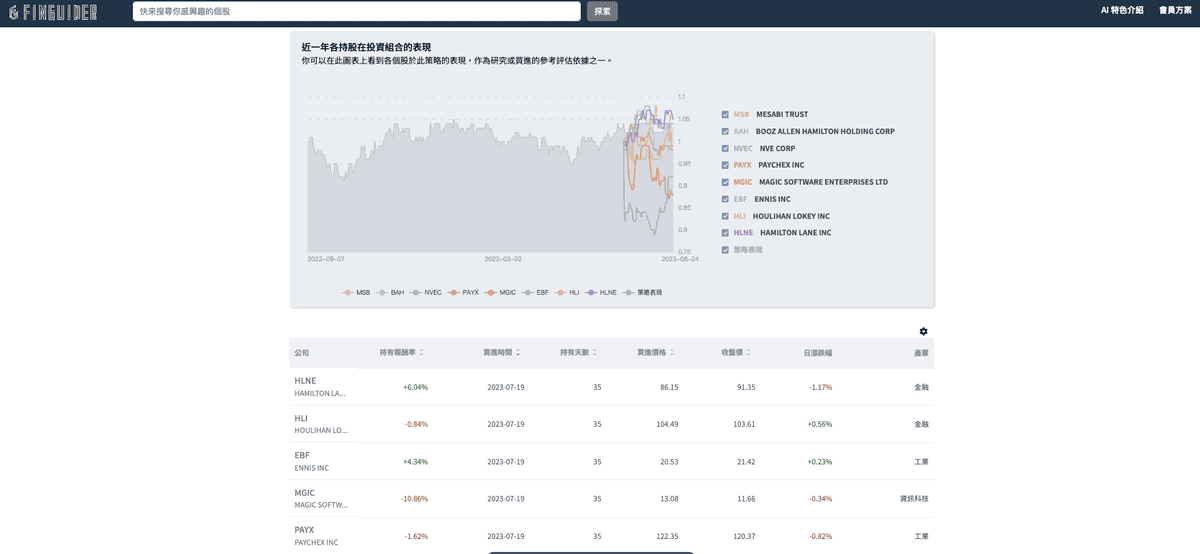Click MGIC return value -10.86%
Image resolution: width=1200 pixels, height=554 pixels.
[x=414, y=498]
